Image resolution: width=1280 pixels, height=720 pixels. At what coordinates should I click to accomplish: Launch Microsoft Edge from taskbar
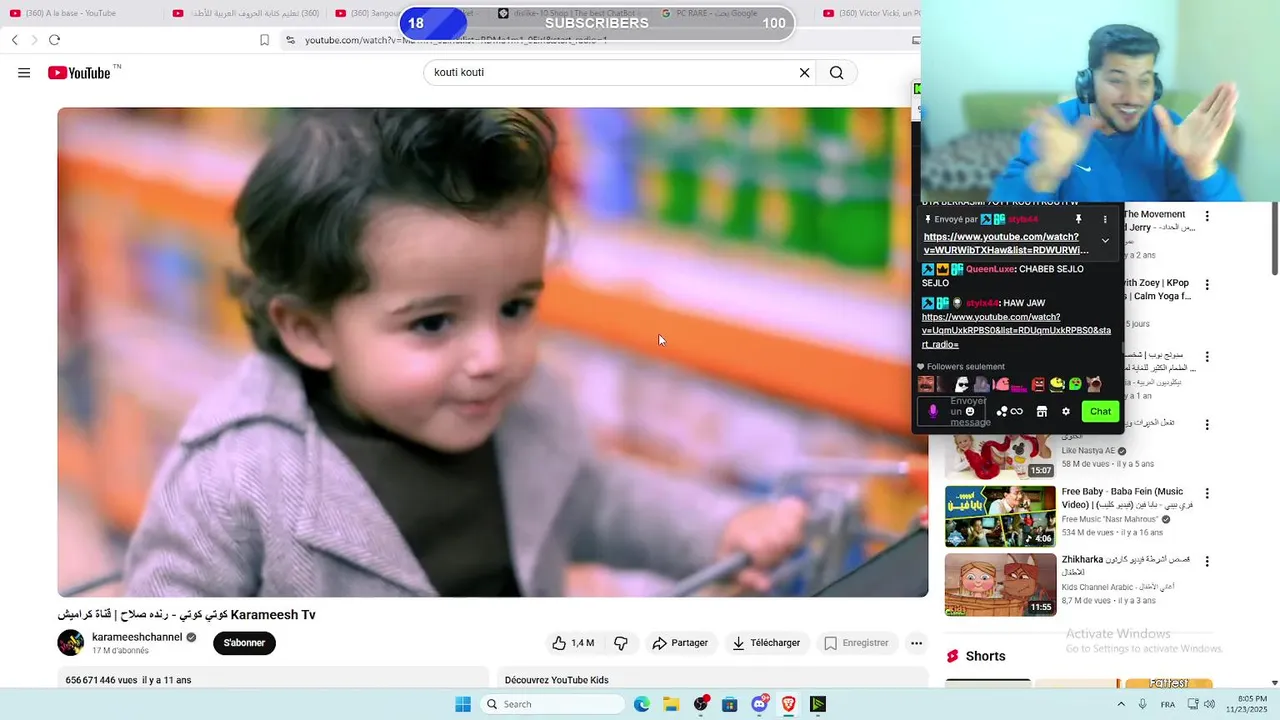point(642,704)
